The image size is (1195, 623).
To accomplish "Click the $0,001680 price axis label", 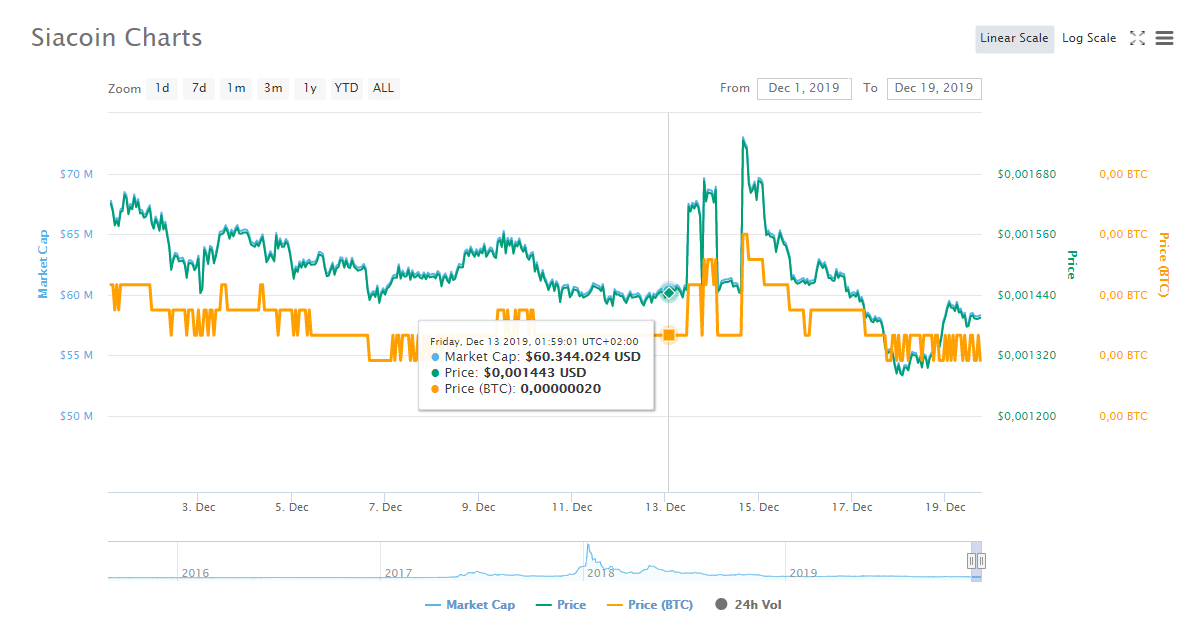I will coord(1027,175).
